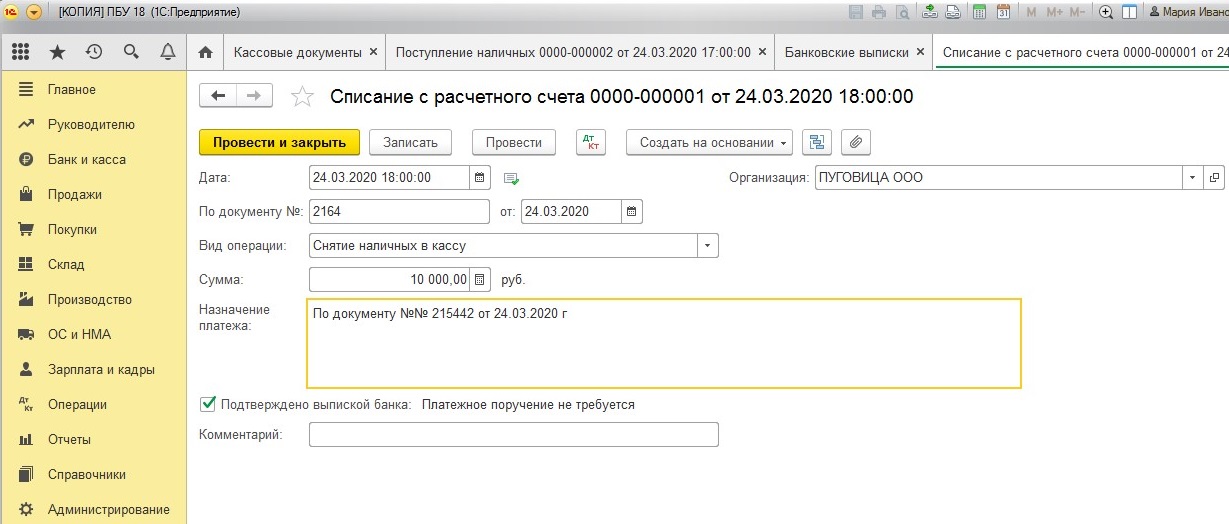Image resolution: width=1229 pixels, height=524 pixels.
Task: Uncheck Подтверждено выпиской банка checkbox
Action: (x=208, y=404)
